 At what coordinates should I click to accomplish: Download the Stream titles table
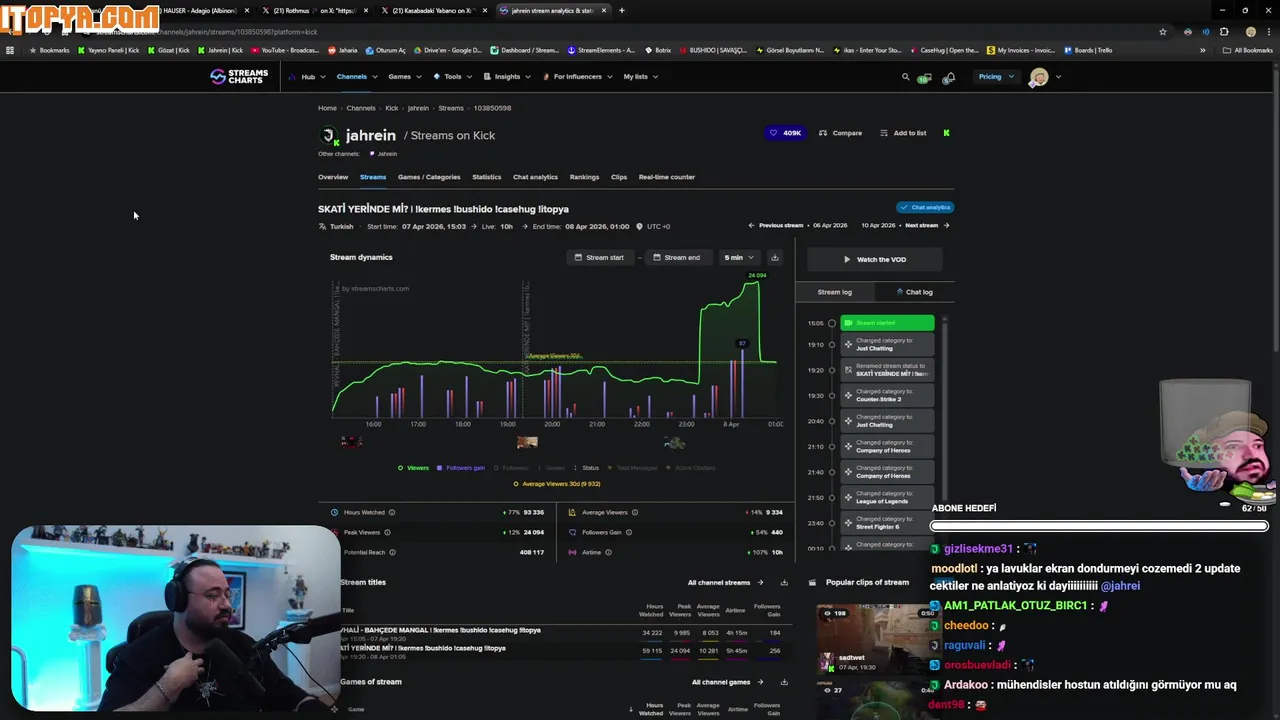[784, 582]
